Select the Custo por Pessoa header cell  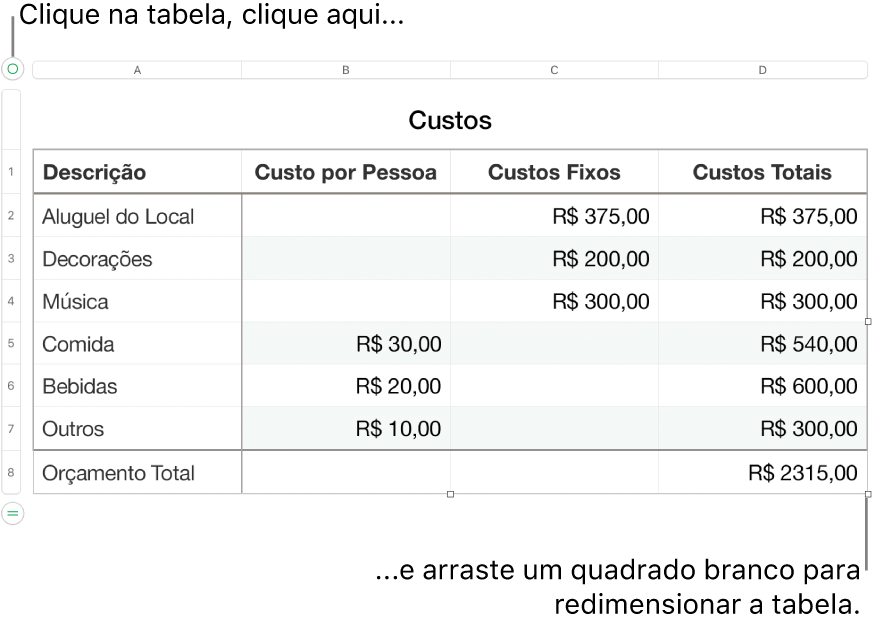point(345,171)
